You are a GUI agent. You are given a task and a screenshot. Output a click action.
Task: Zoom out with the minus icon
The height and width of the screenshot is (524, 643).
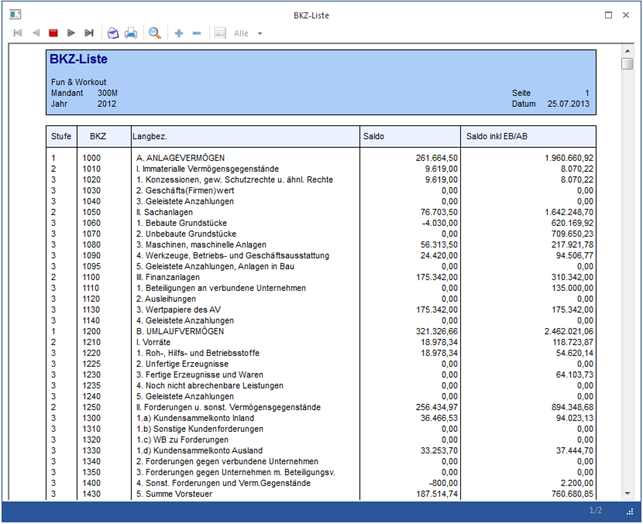(x=197, y=33)
